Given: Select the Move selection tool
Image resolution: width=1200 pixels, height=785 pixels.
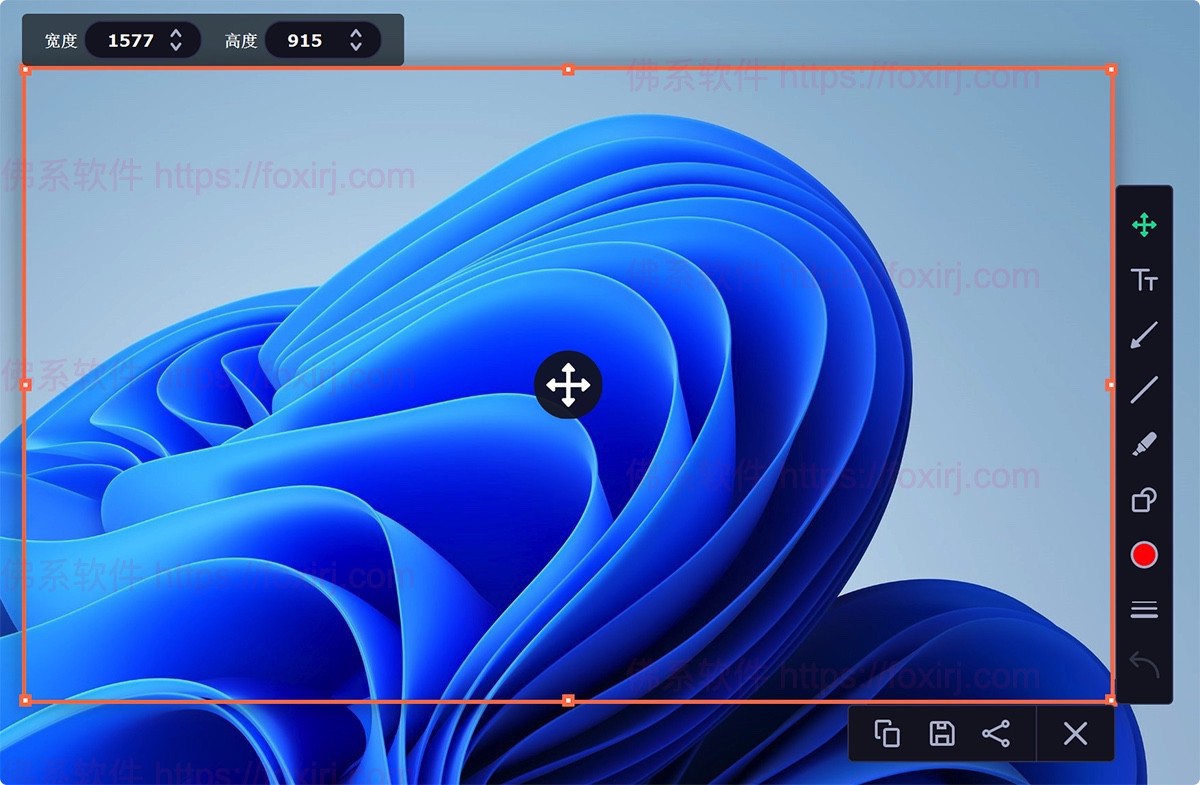Looking at the screenshot, I should point(1144,225).
